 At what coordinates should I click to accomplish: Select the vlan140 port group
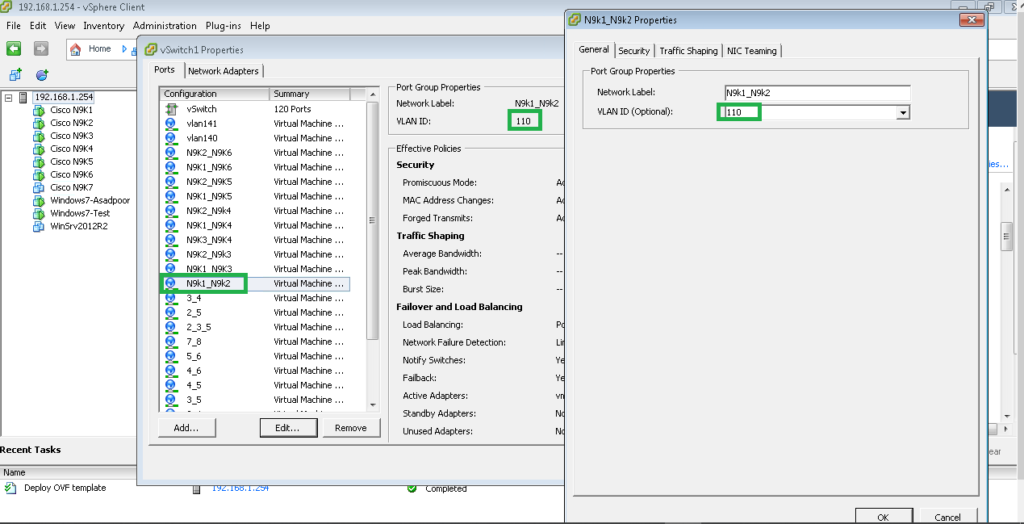[x=255, y=138]
